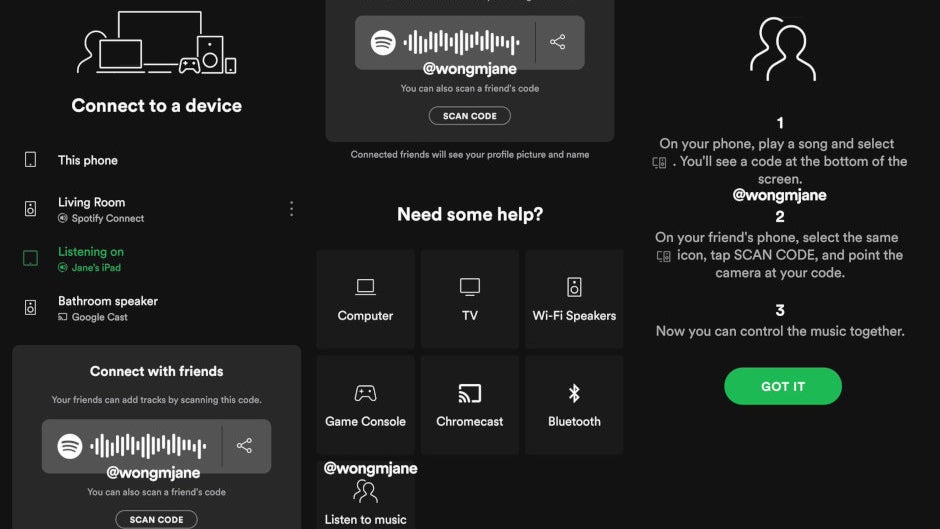The image size is (940, 529).
Task: Open the Wi-Fi Speakers help tile
Action: [x=574, y=299]
